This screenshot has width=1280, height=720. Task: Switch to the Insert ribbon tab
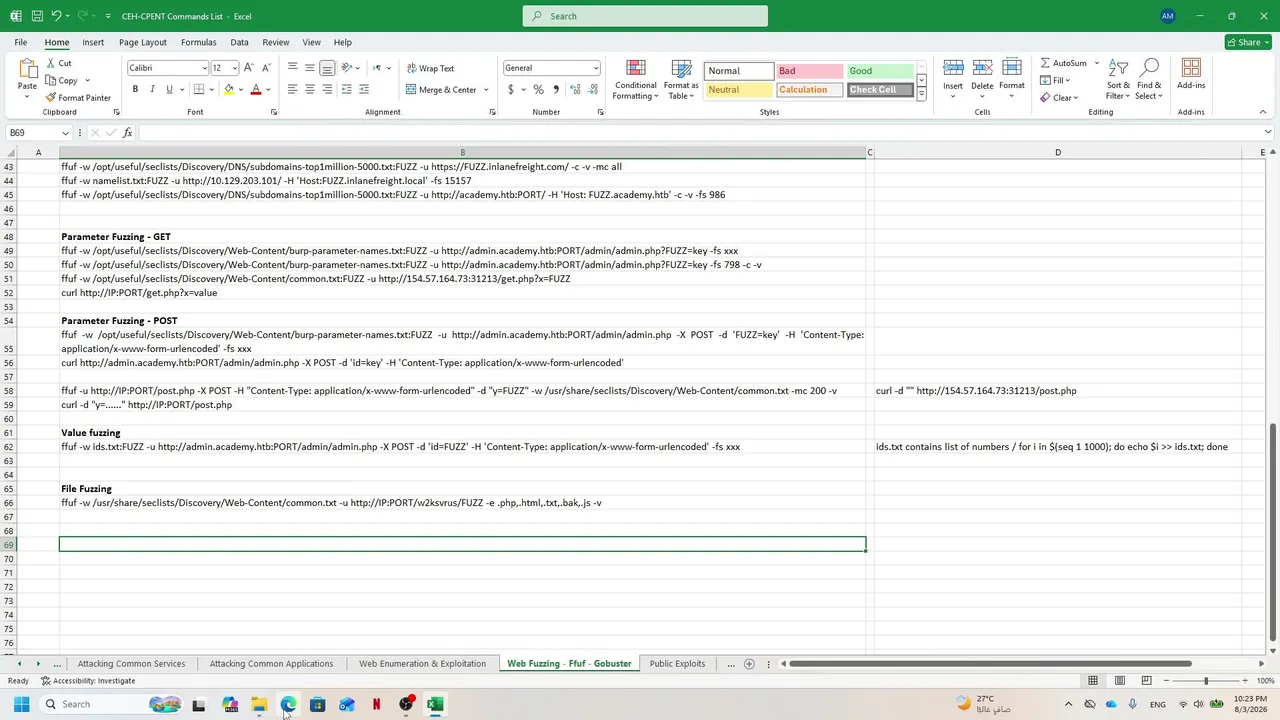(x=93, y=42)
